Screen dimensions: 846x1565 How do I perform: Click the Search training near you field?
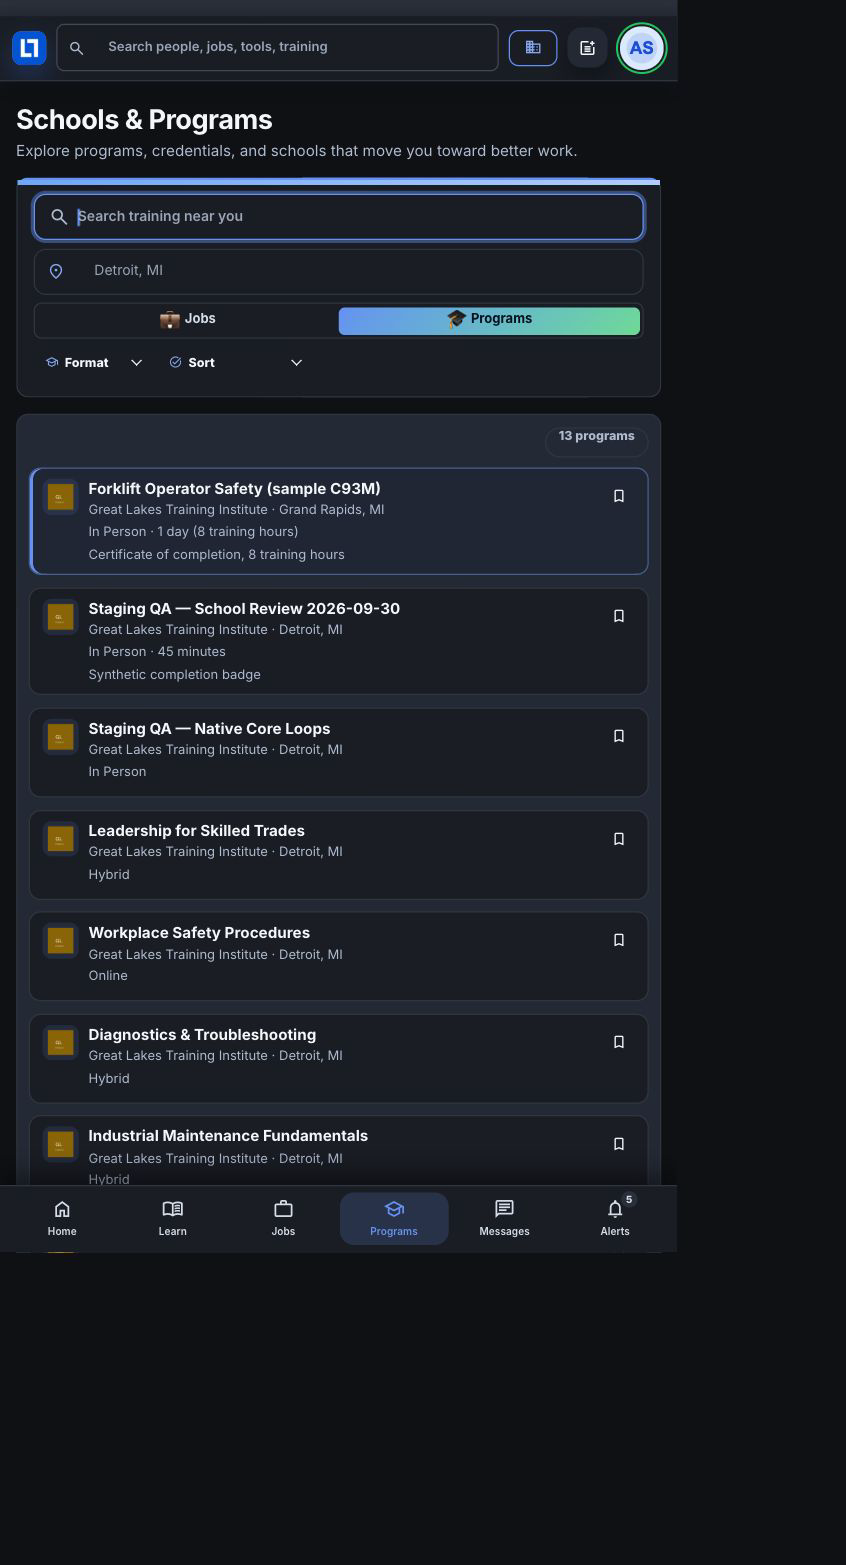[x=339, y=217]
